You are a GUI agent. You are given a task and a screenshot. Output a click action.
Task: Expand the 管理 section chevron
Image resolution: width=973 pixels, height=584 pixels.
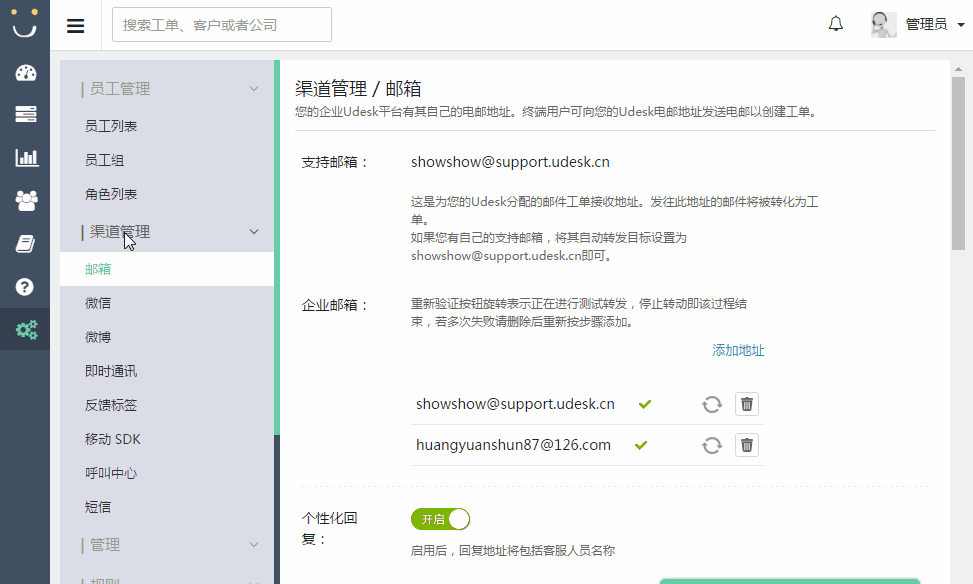(x=254, y=545)
